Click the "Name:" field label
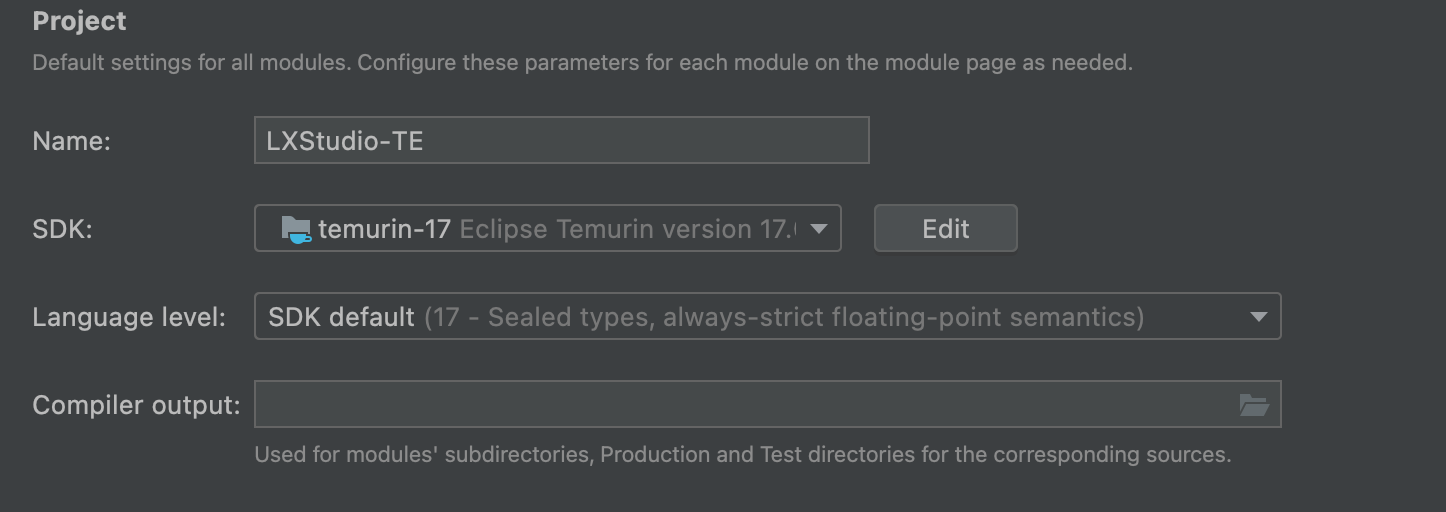This screenshot has width=1446, height=512. 71,141
